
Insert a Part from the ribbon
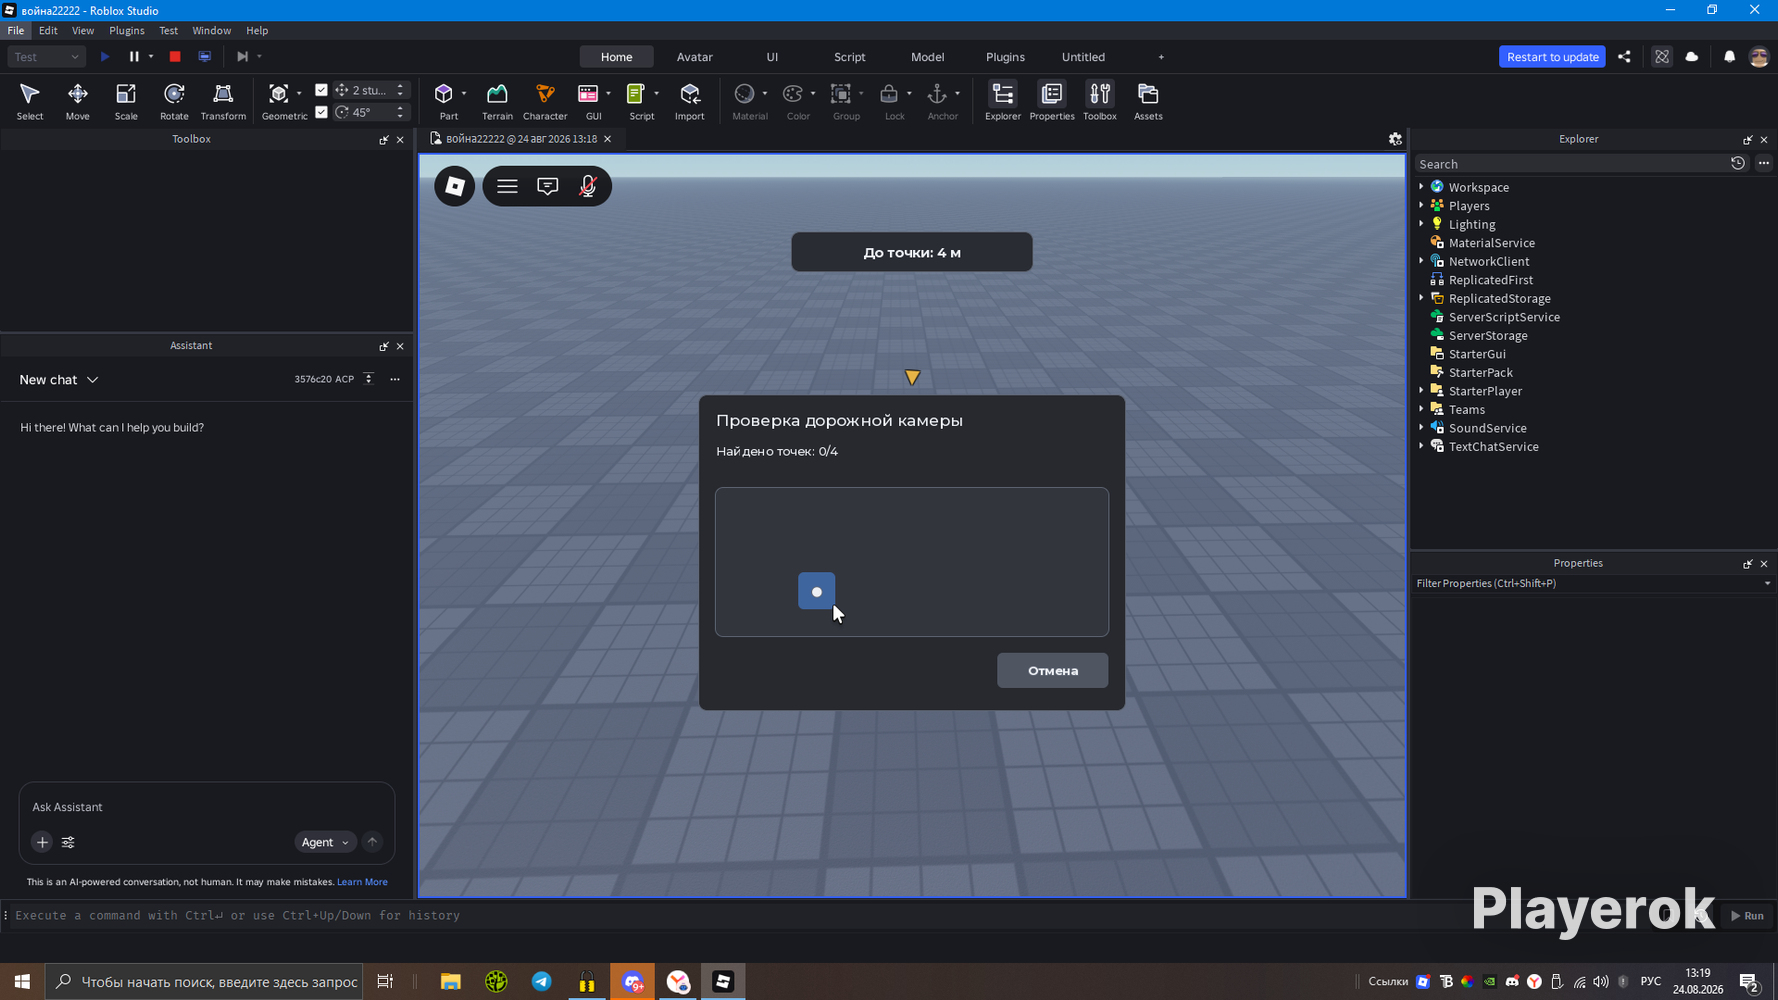pyautogui.click(x=444, y=94)
